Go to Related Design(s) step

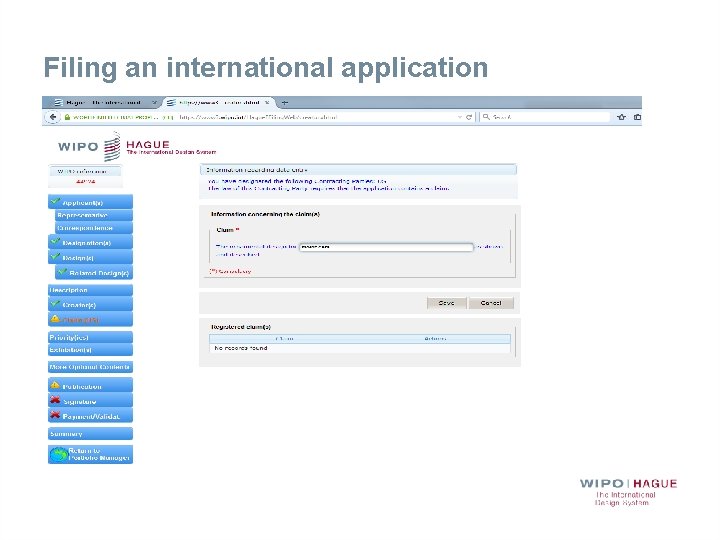tap(100, 272)
